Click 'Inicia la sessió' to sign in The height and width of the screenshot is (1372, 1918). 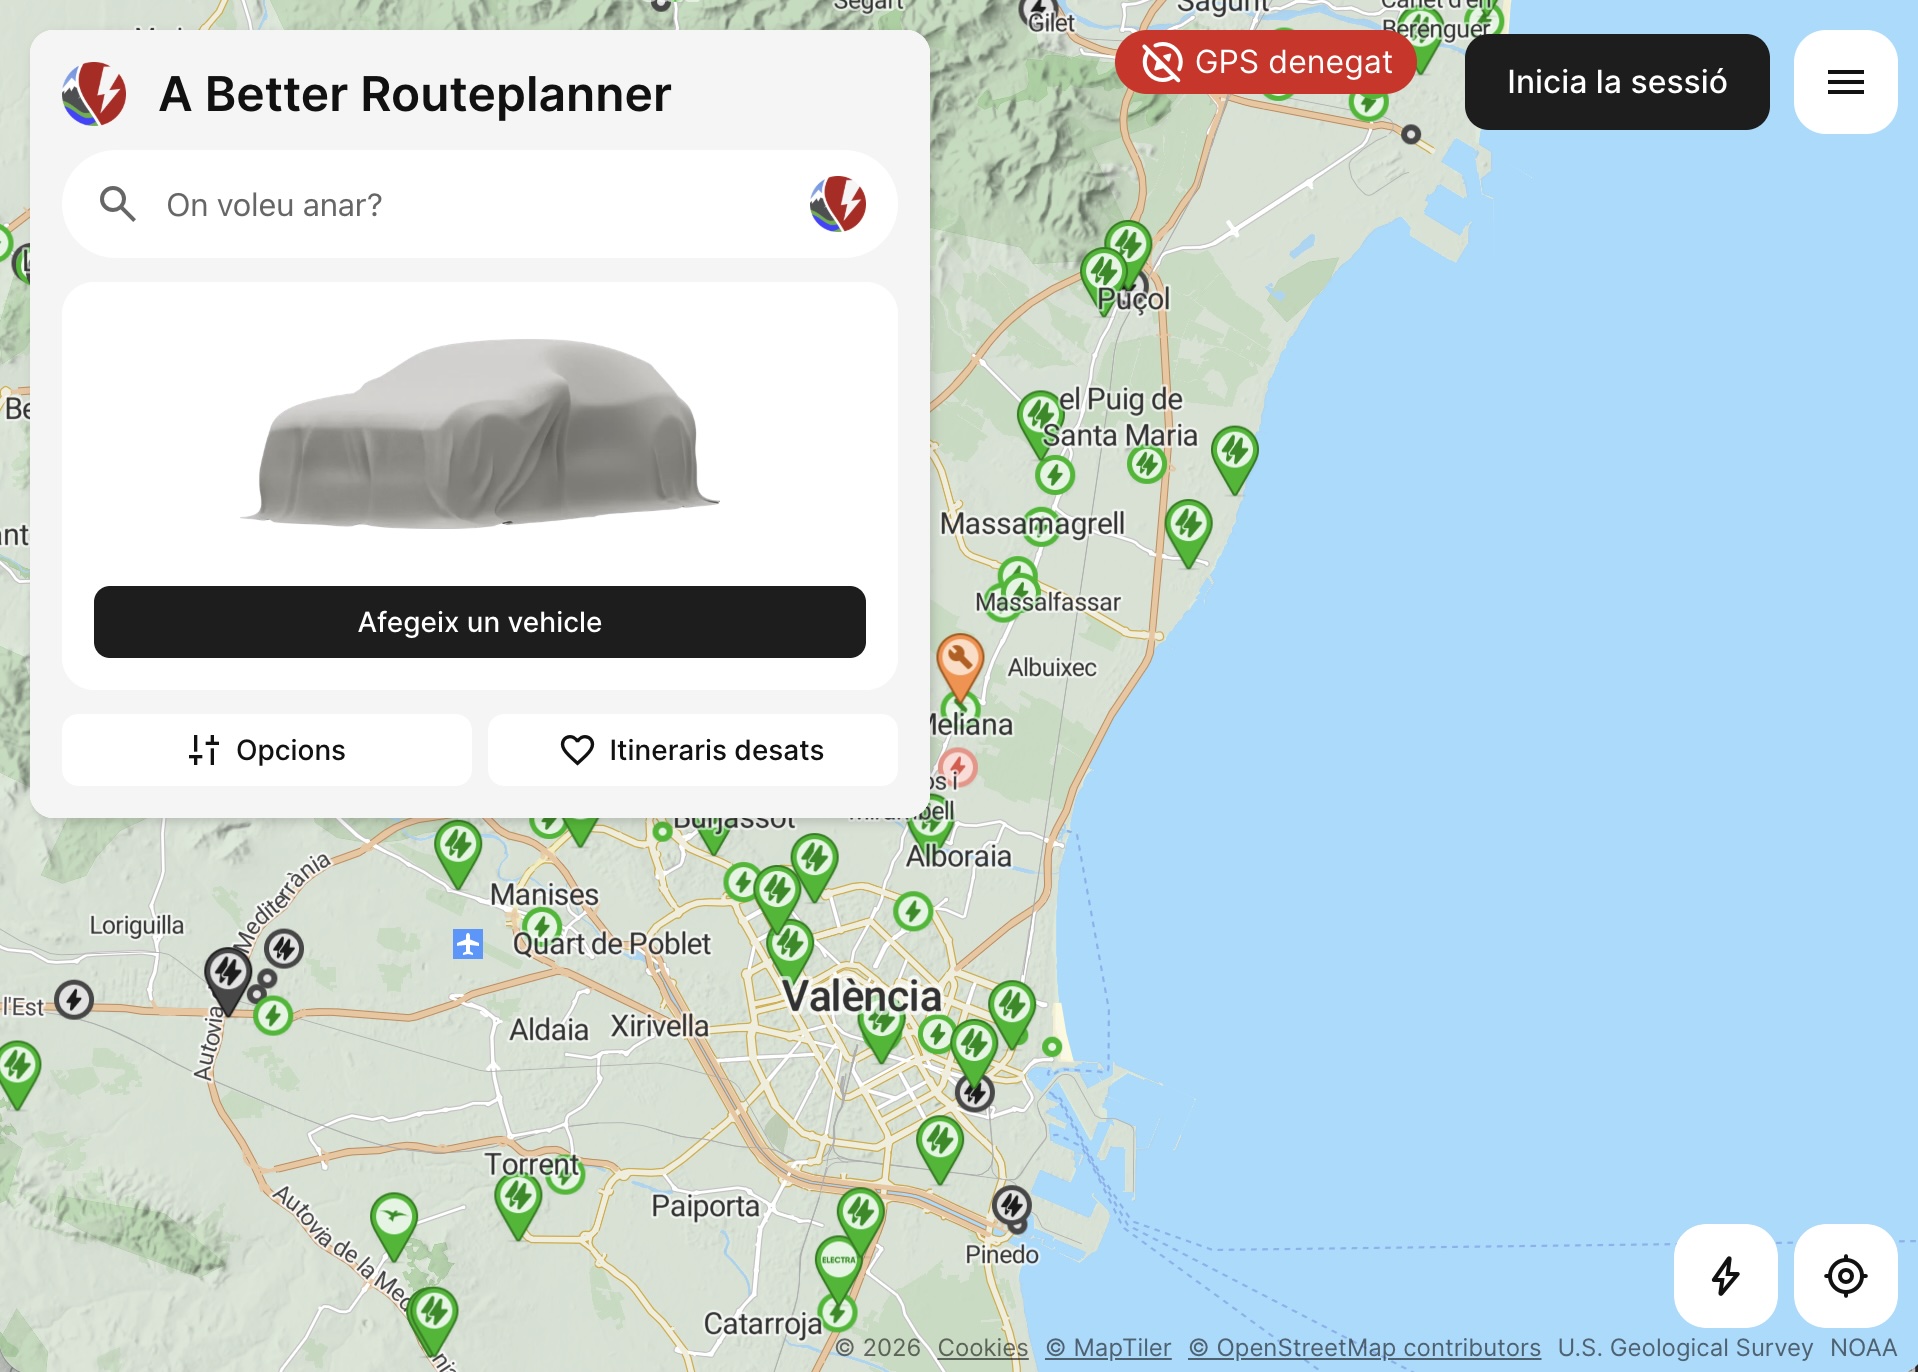tap(1617, 82)
